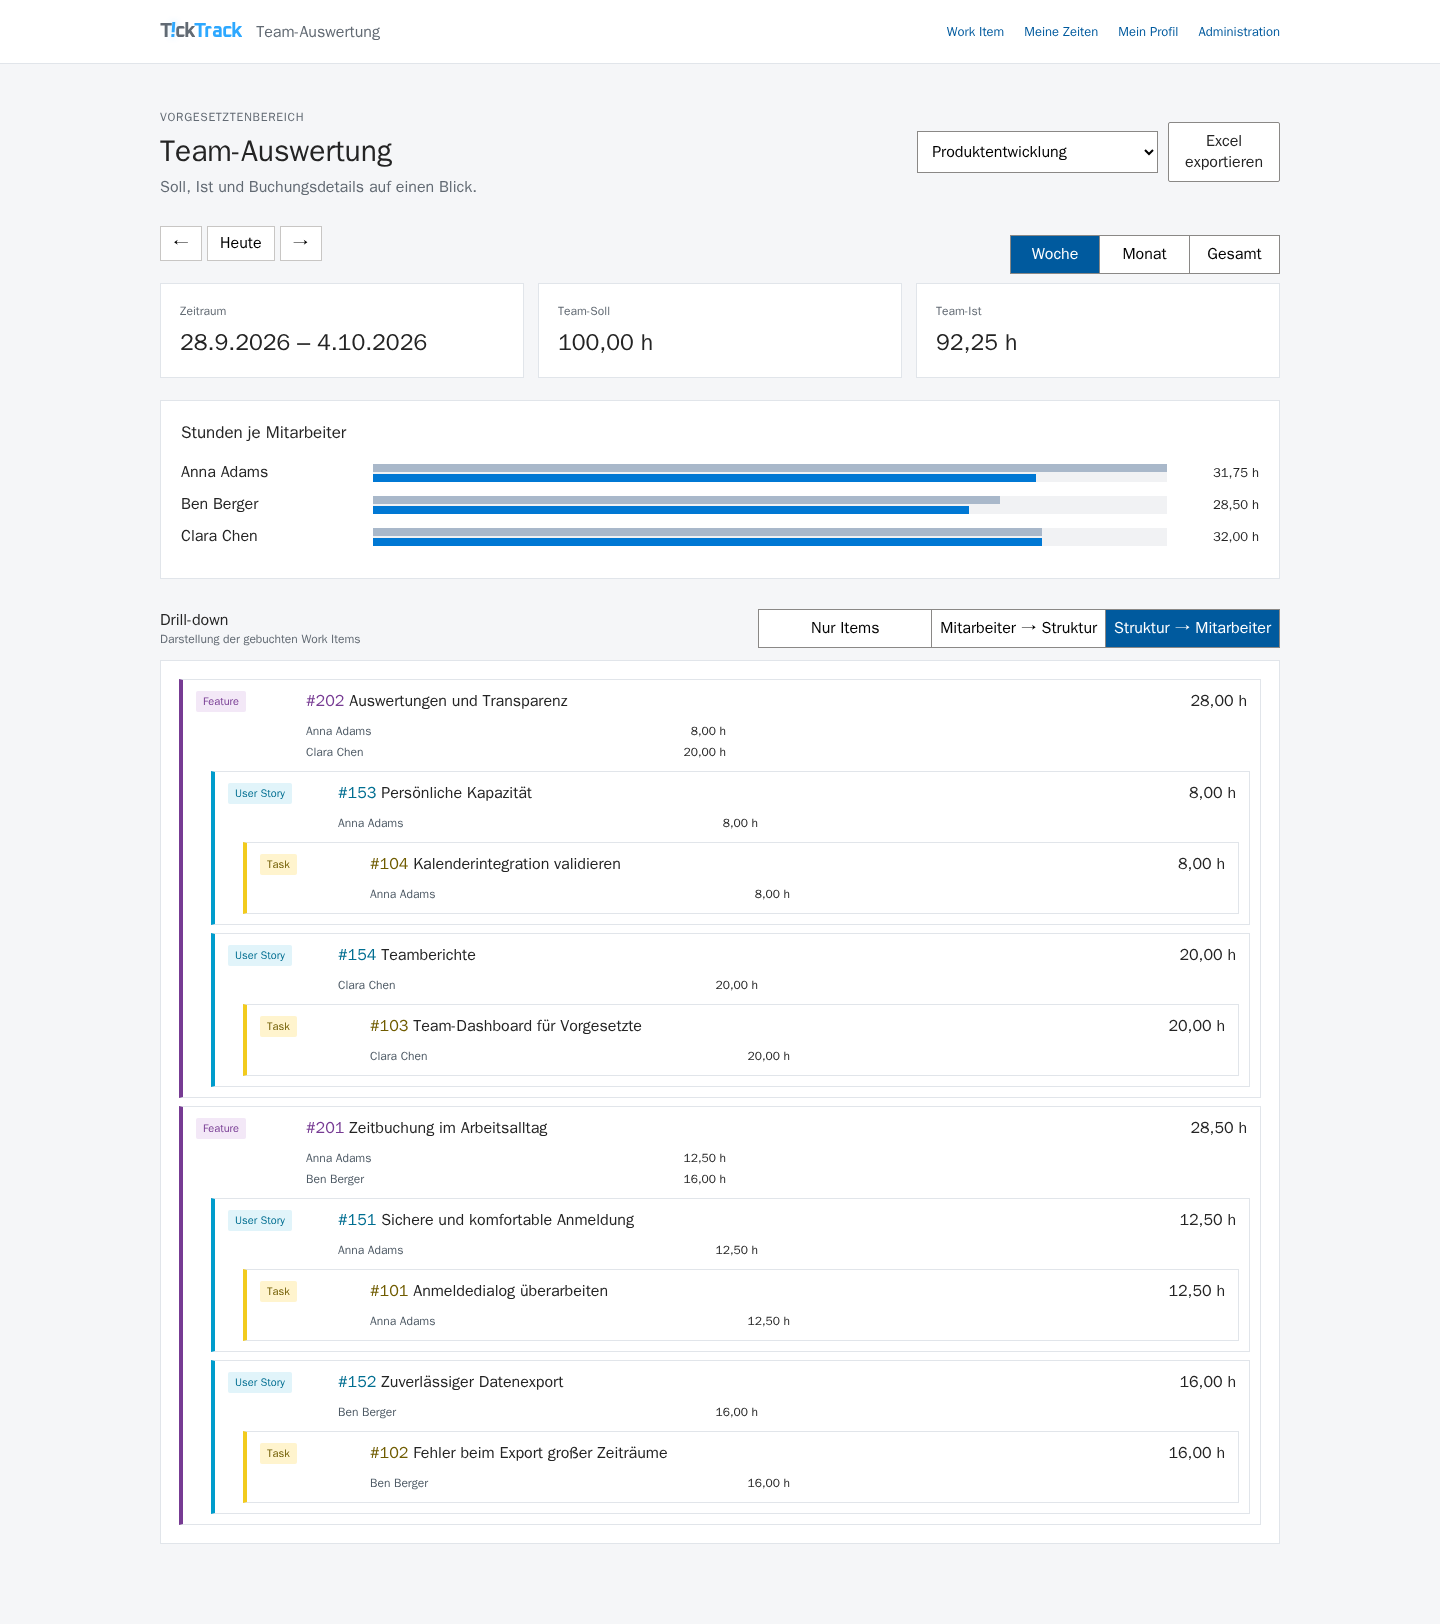Open Administration in top navigation

coord(1239,32)
